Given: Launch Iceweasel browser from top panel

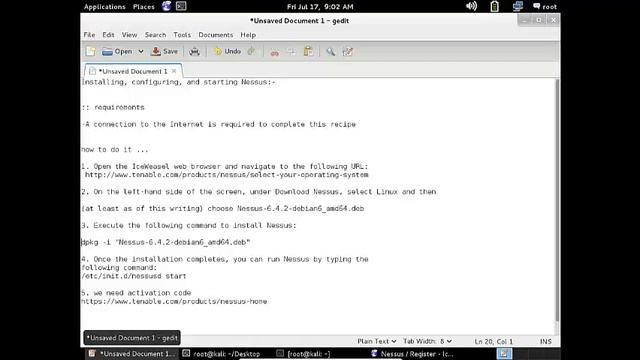Looking at the screenshot, I should coord(167,6).
